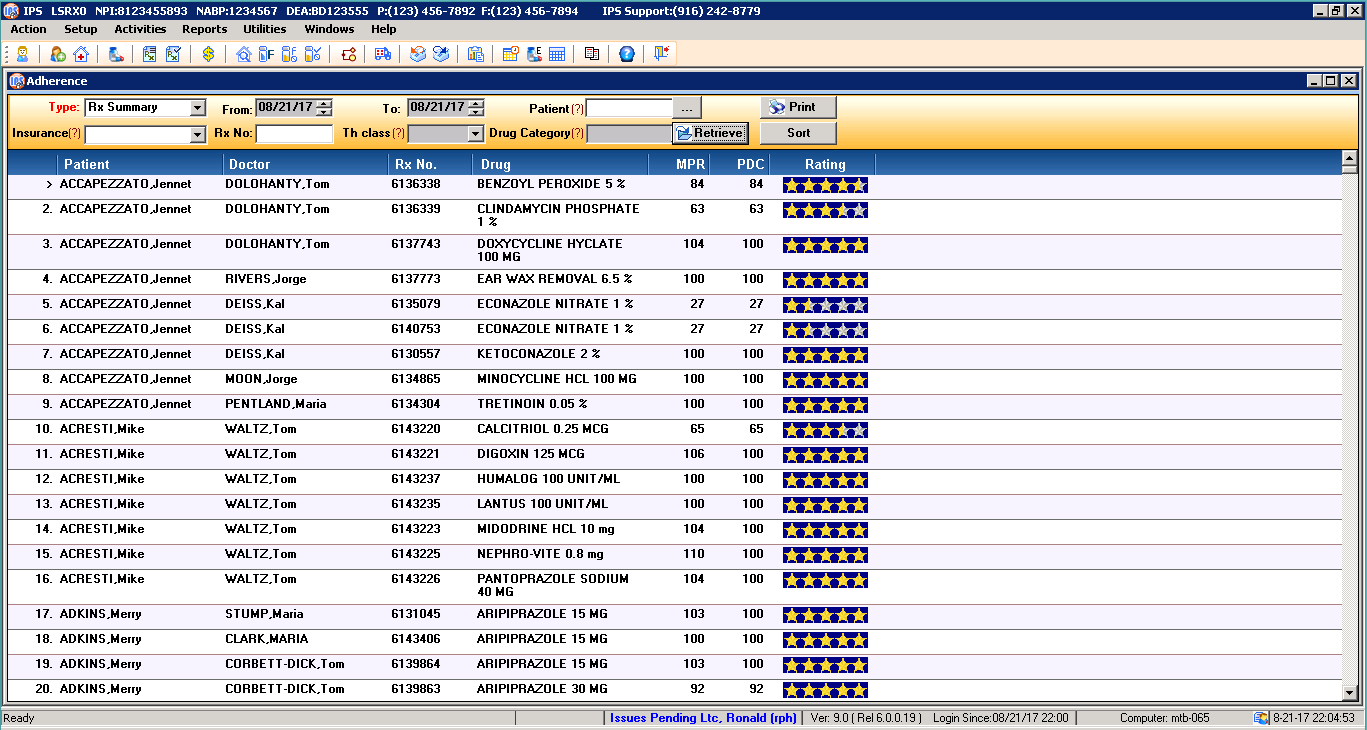Click the drug bottle toolbar icon

(117, 54)
